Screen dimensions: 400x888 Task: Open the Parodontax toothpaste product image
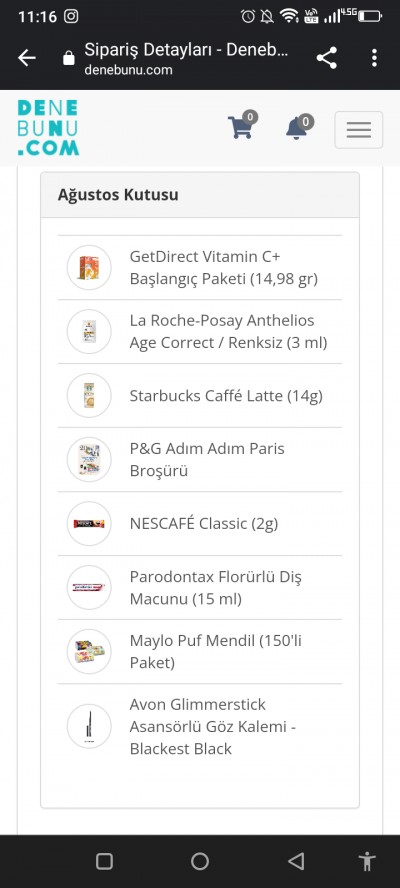pos(89,587)
